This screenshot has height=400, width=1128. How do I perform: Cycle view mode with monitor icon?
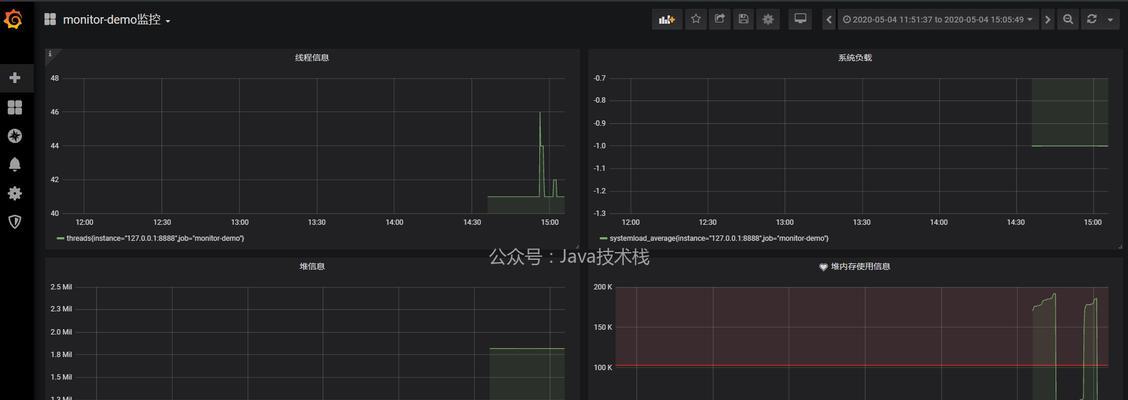click(799, 19)
